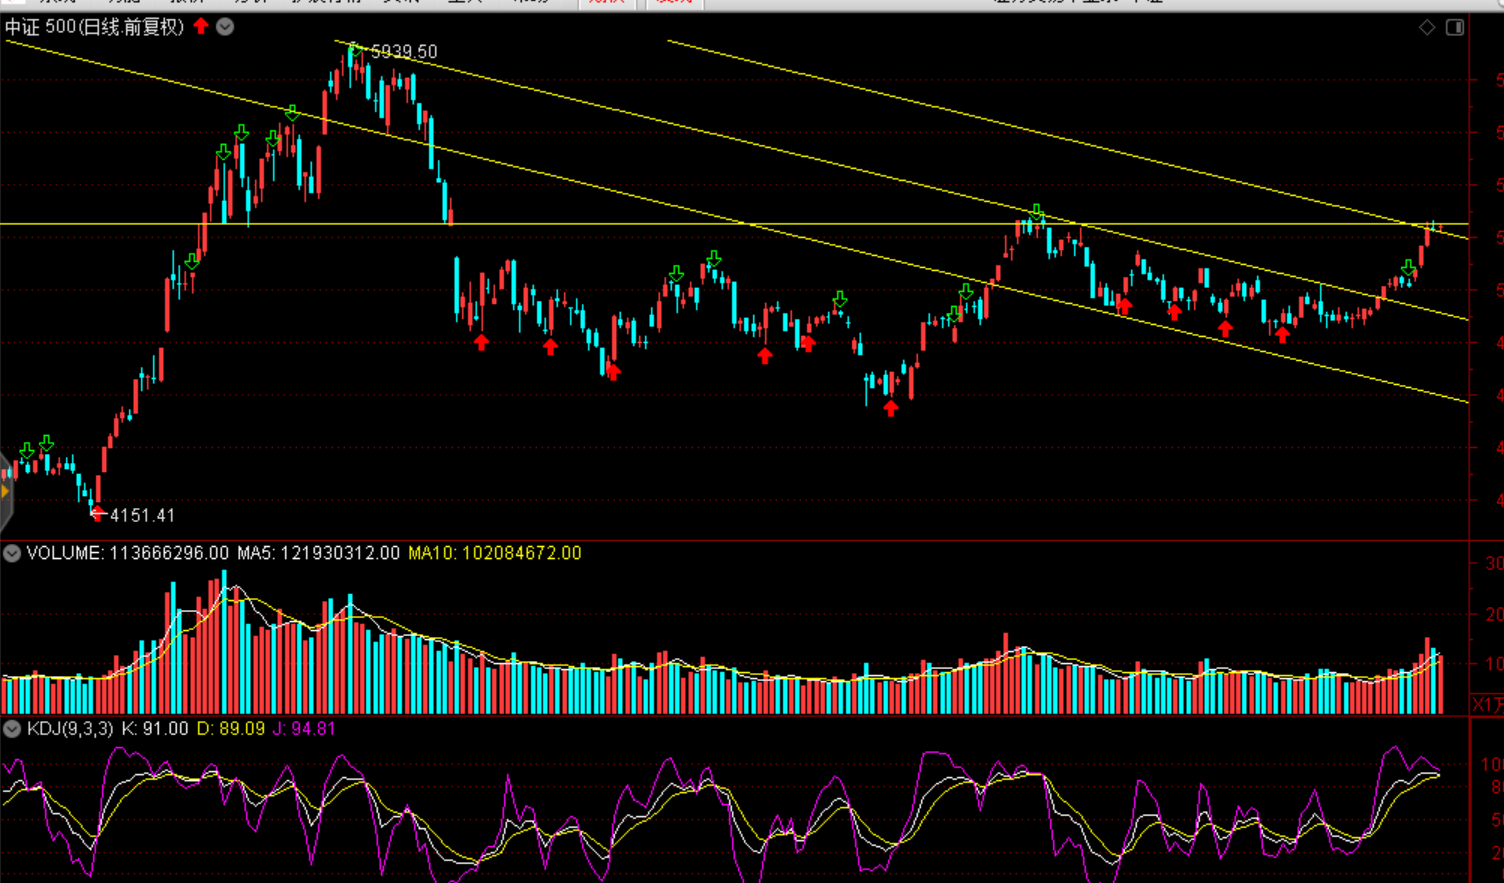
Task: Expand the VOLUME indicator options menu
Action: coord(12,553)
